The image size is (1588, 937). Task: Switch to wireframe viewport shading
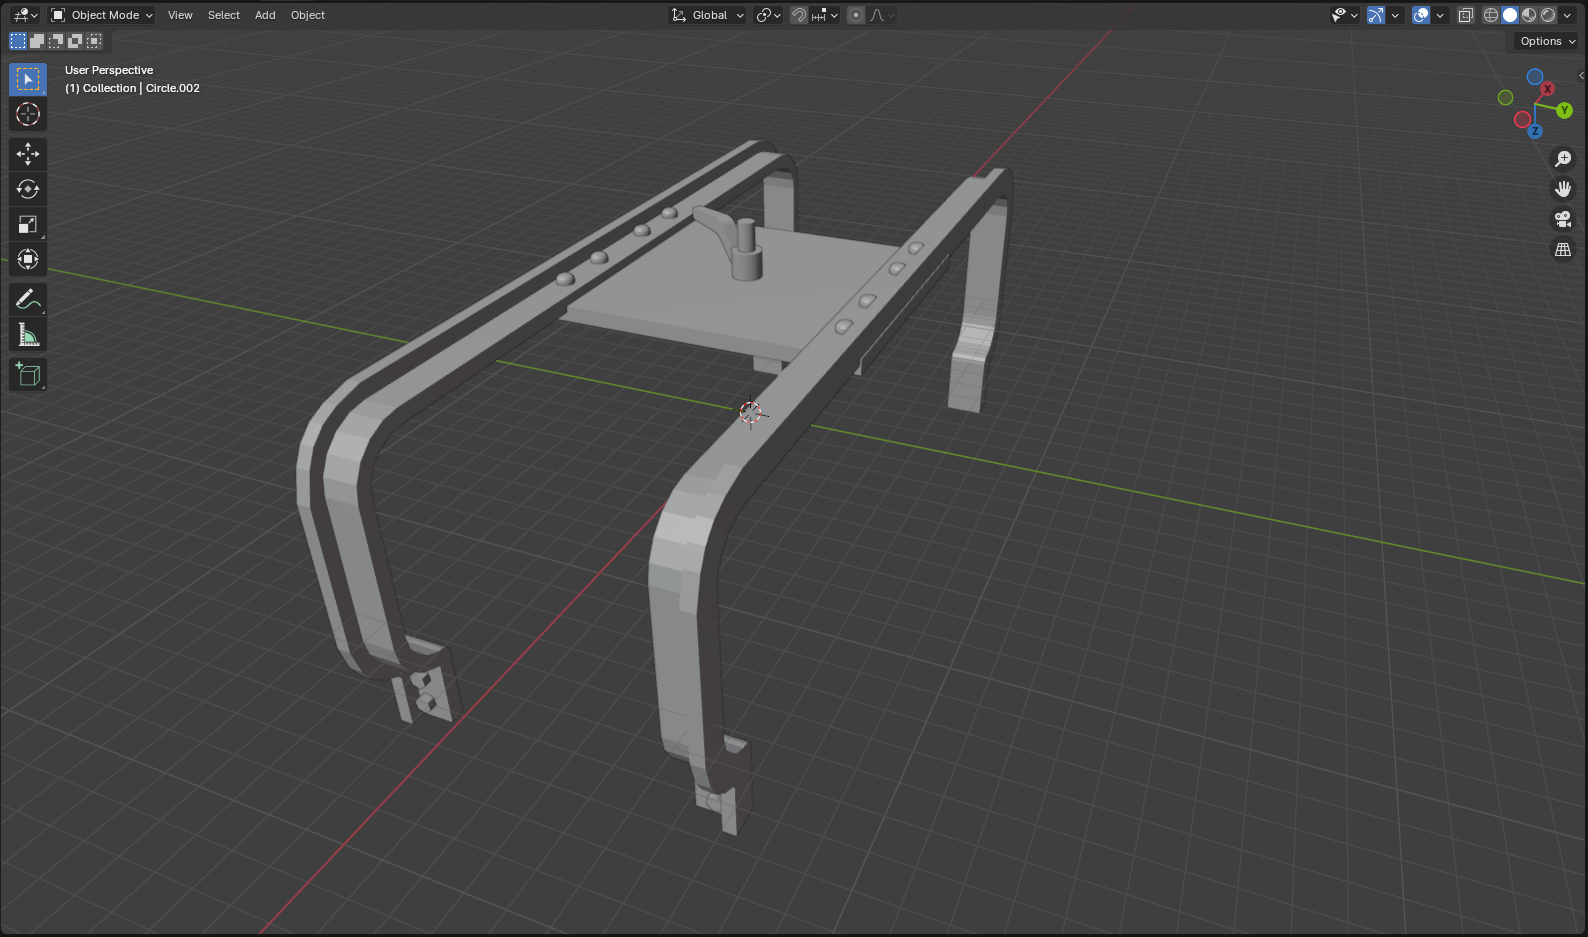tap(1491, 15)
